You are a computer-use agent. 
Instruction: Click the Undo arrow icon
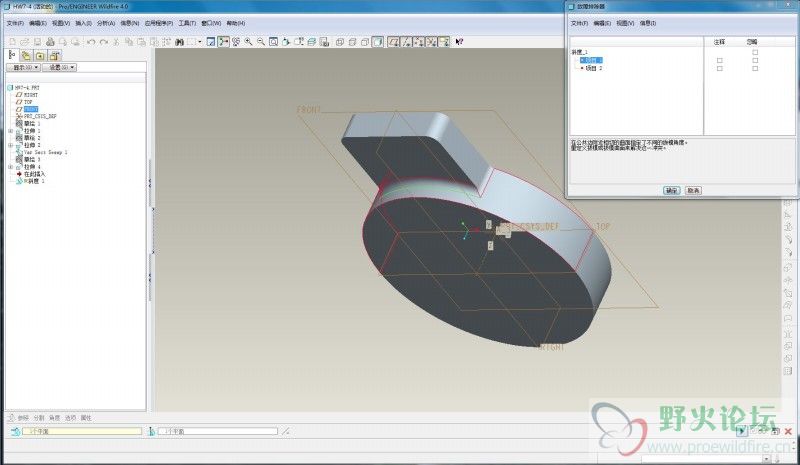point(91,42)
